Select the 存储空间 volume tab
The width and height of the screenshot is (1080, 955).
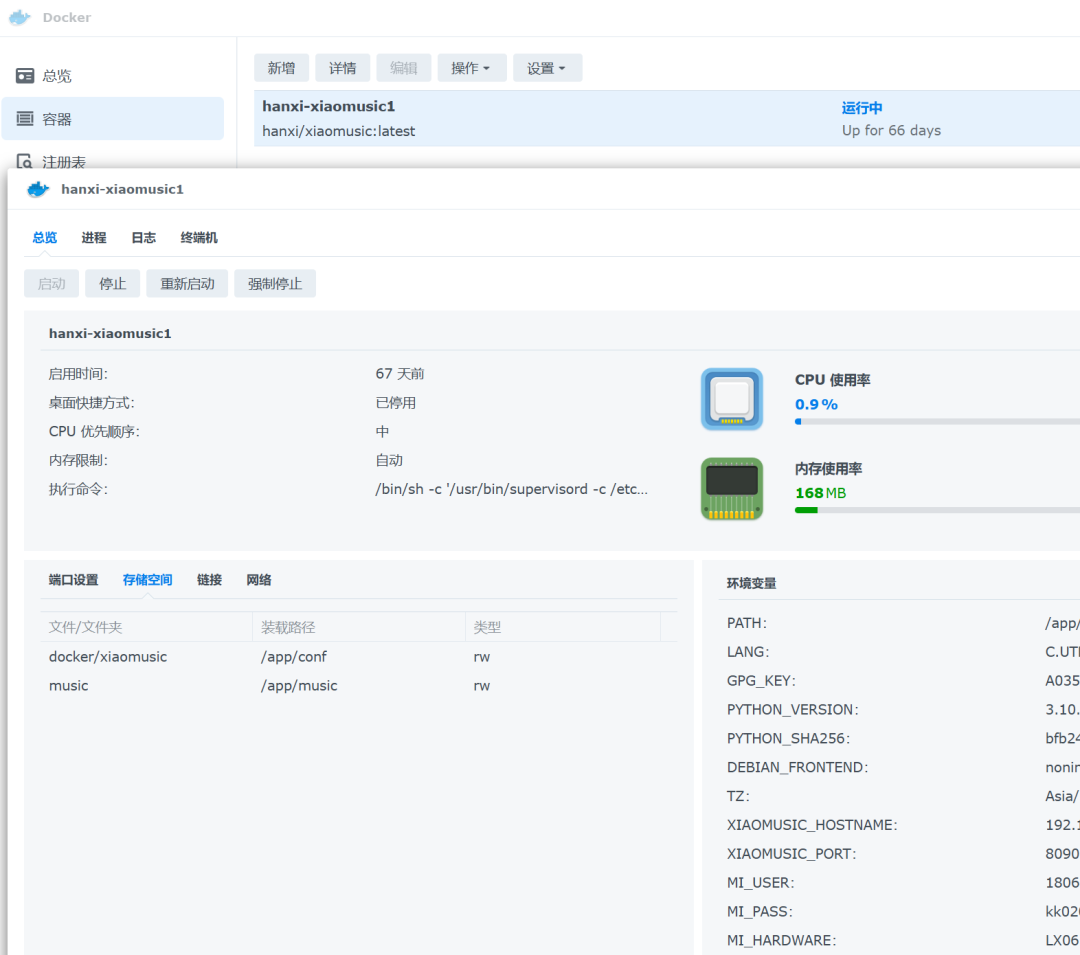(147, 580)
